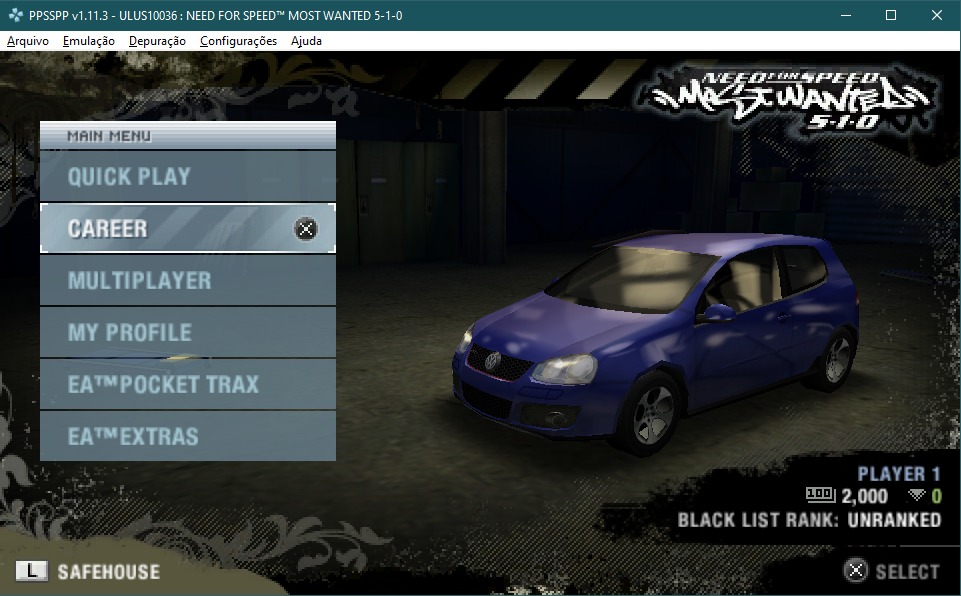
Task: Open EA POCKET TRAX option
Action: pyautogui.click(x=188, y=384)
